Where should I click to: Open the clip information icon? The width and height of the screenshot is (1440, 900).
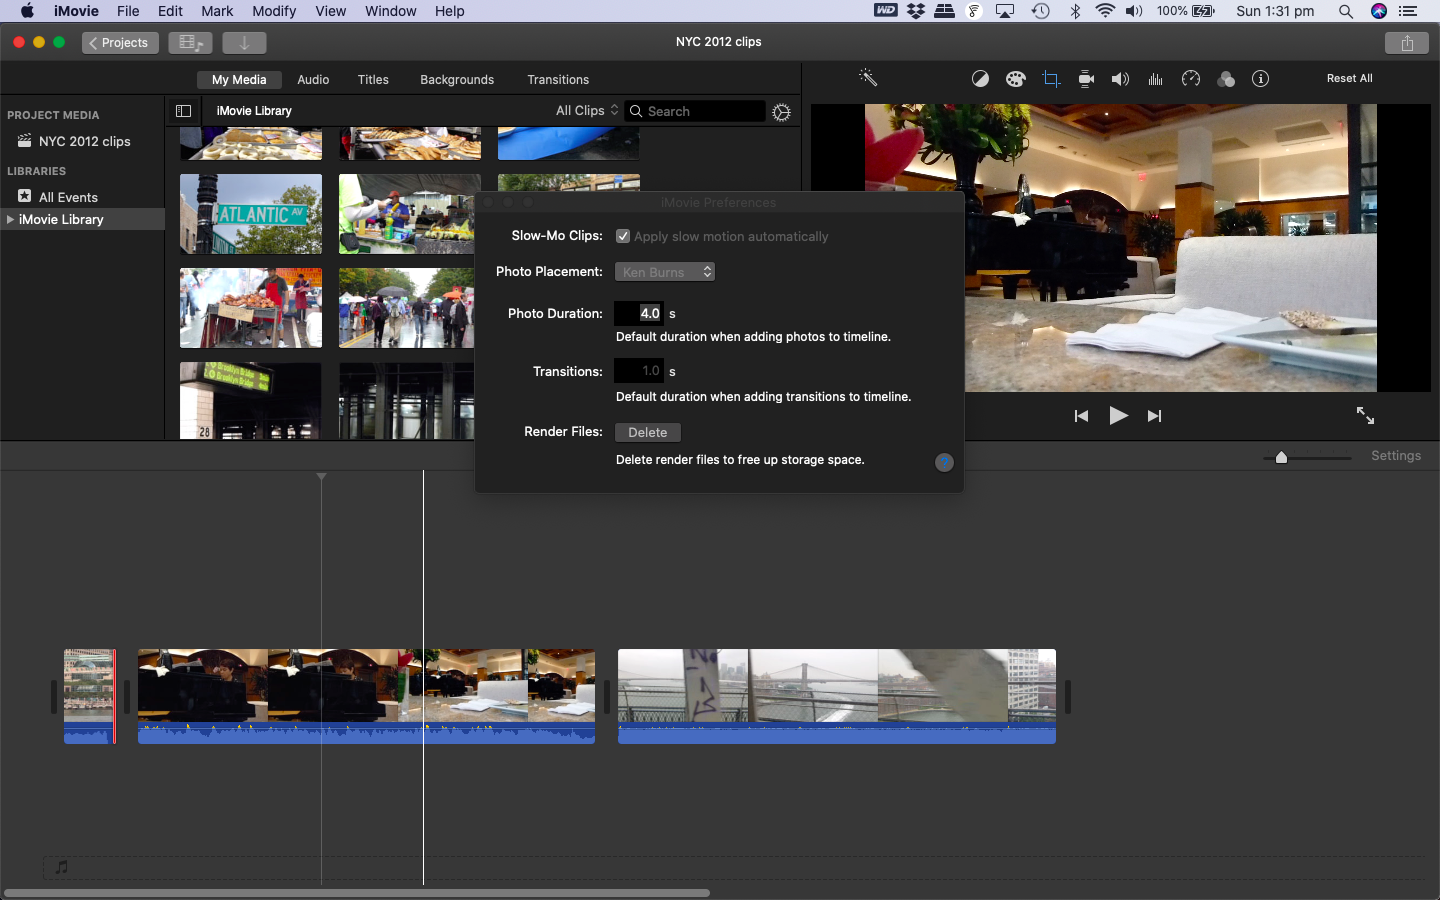tap(1260, 79)
